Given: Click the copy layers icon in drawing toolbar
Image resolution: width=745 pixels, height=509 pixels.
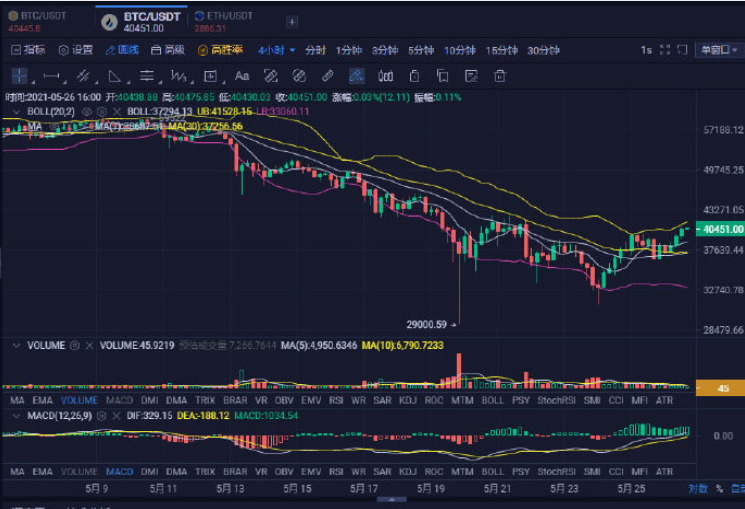Looking at the screenshot, I should pyautogui.click(x=443, y=76).
